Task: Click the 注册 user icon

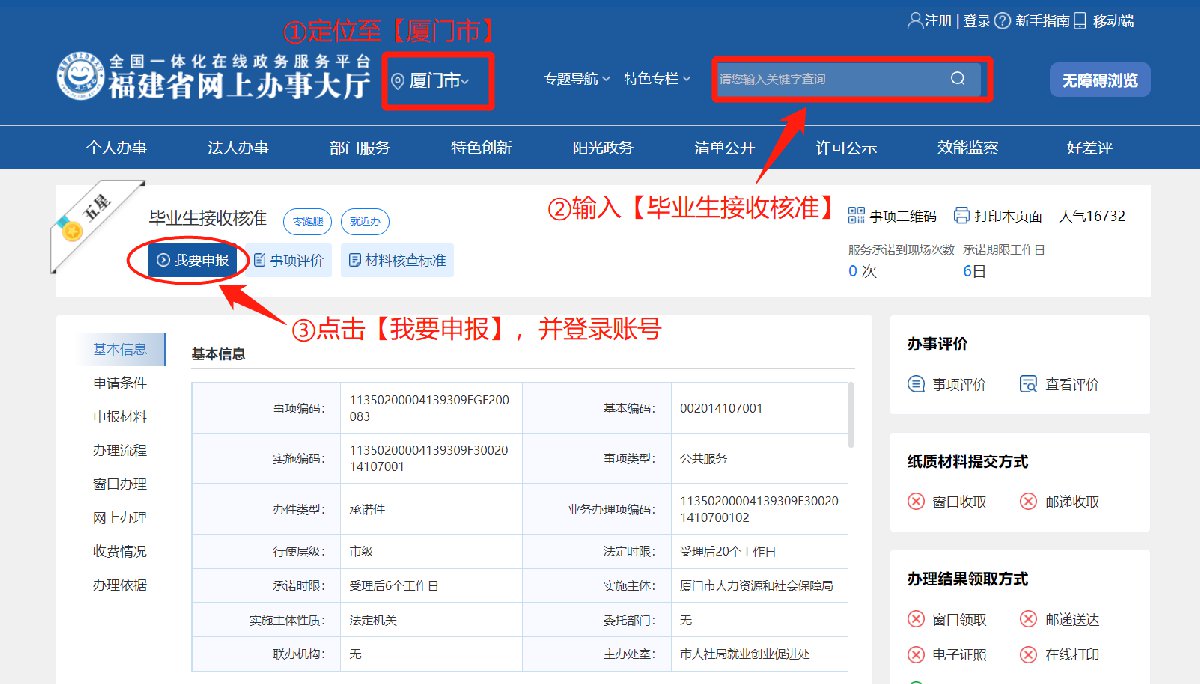Action: 914,21
